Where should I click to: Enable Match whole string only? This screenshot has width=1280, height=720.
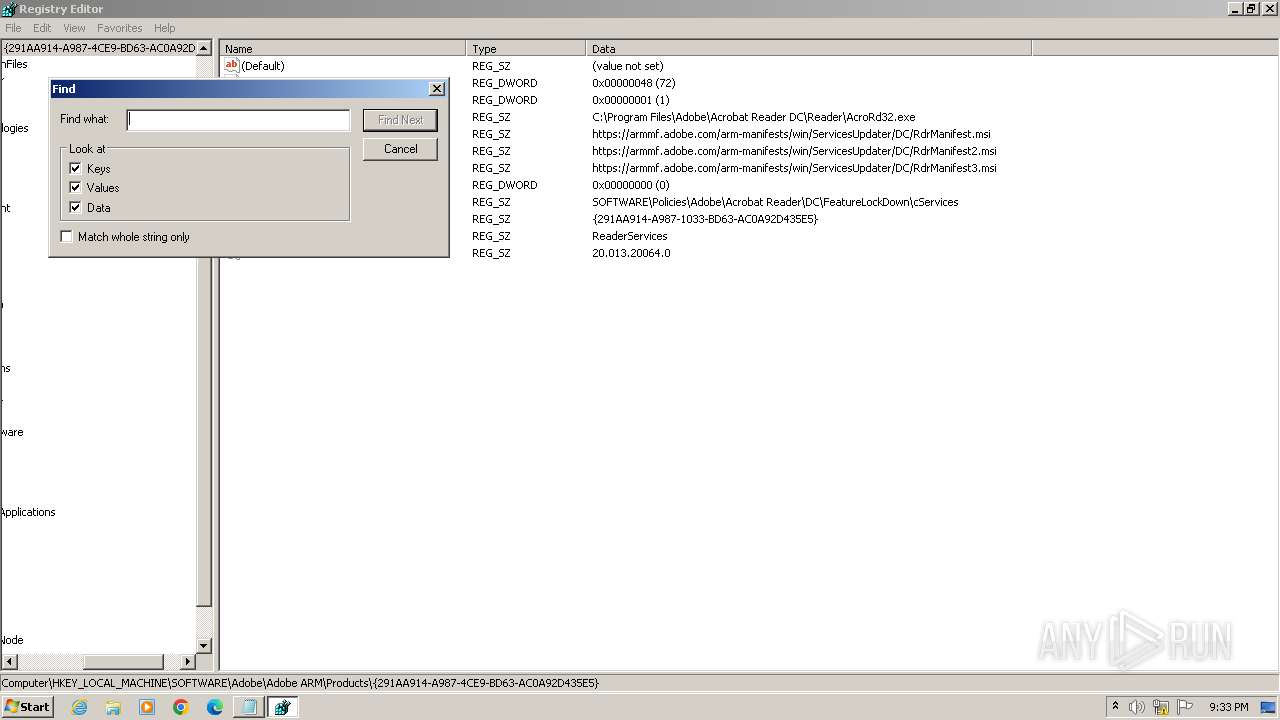(67, 237)
